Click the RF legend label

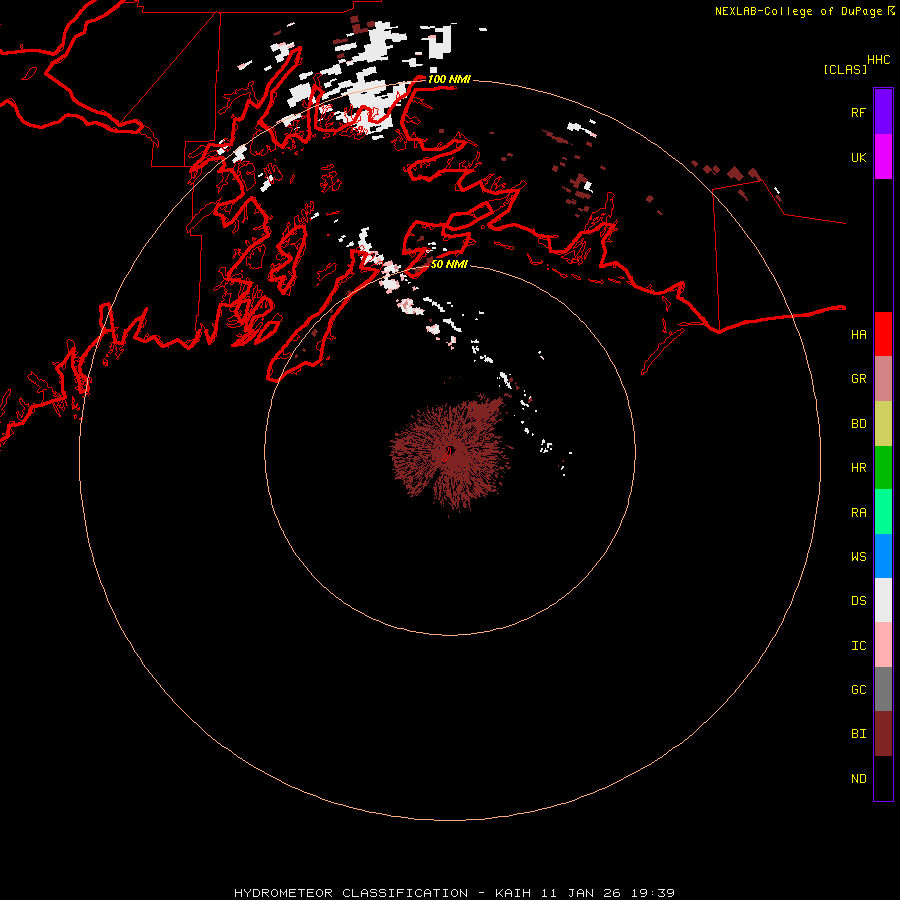pos(858,112)
